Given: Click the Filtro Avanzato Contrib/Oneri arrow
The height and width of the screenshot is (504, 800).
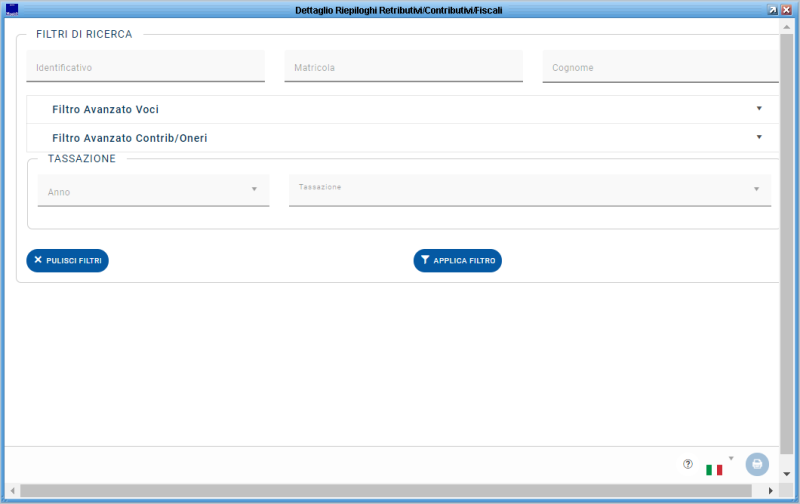Looking at the screenshot, I should 759,137.
